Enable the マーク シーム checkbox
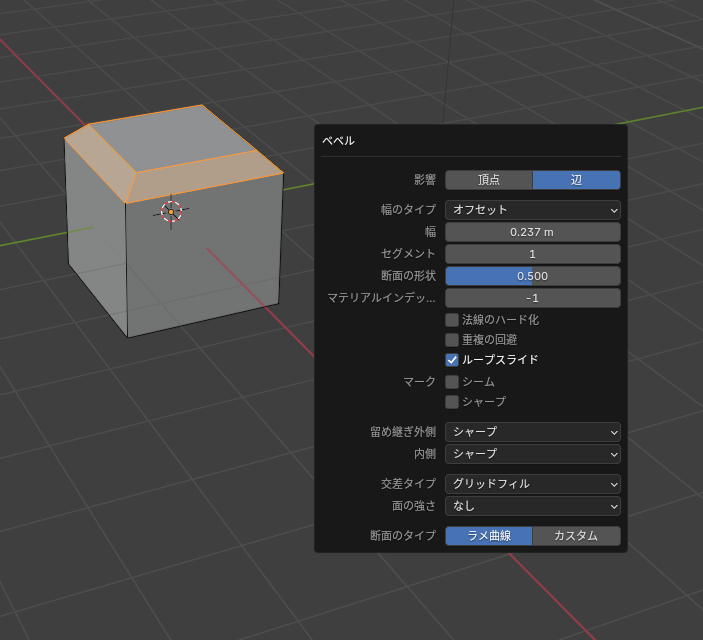This screenshot has height=640, width=703. point(452,382)
